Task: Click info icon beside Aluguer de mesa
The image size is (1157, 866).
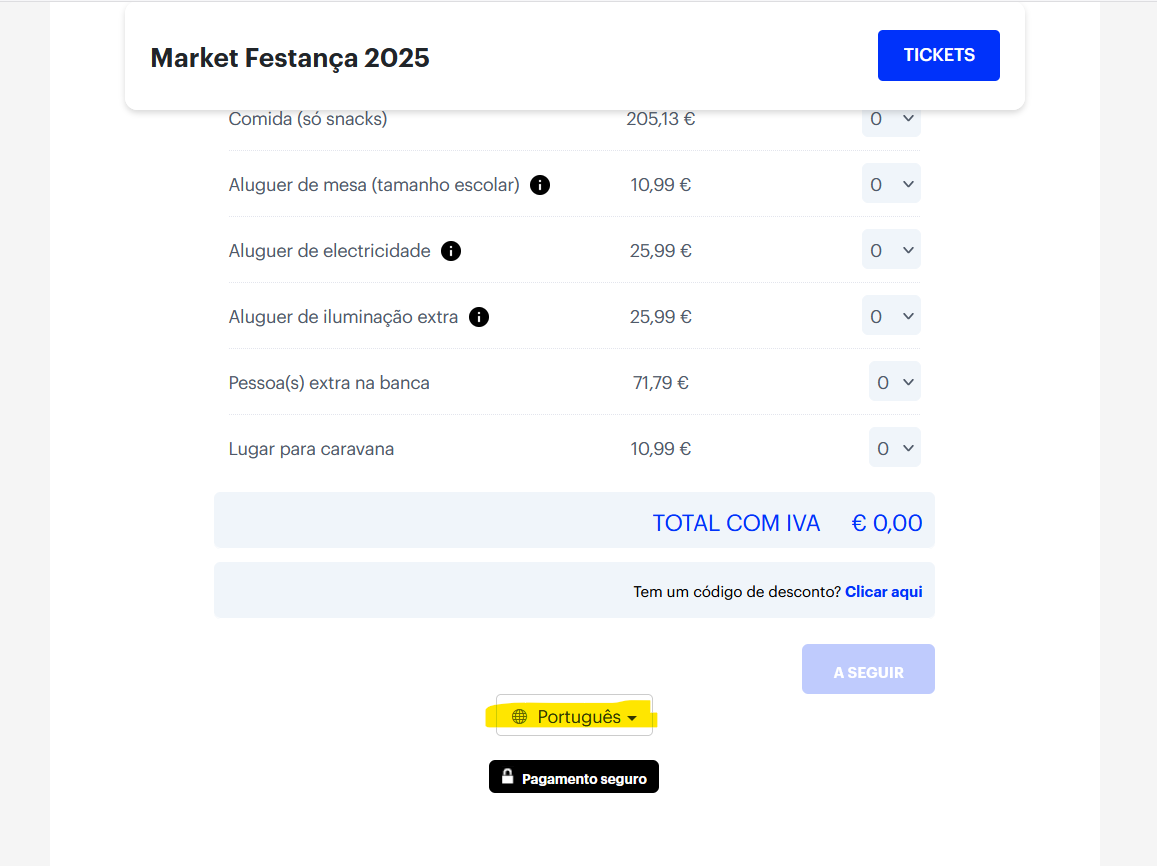Action: [x=540, y=185]
